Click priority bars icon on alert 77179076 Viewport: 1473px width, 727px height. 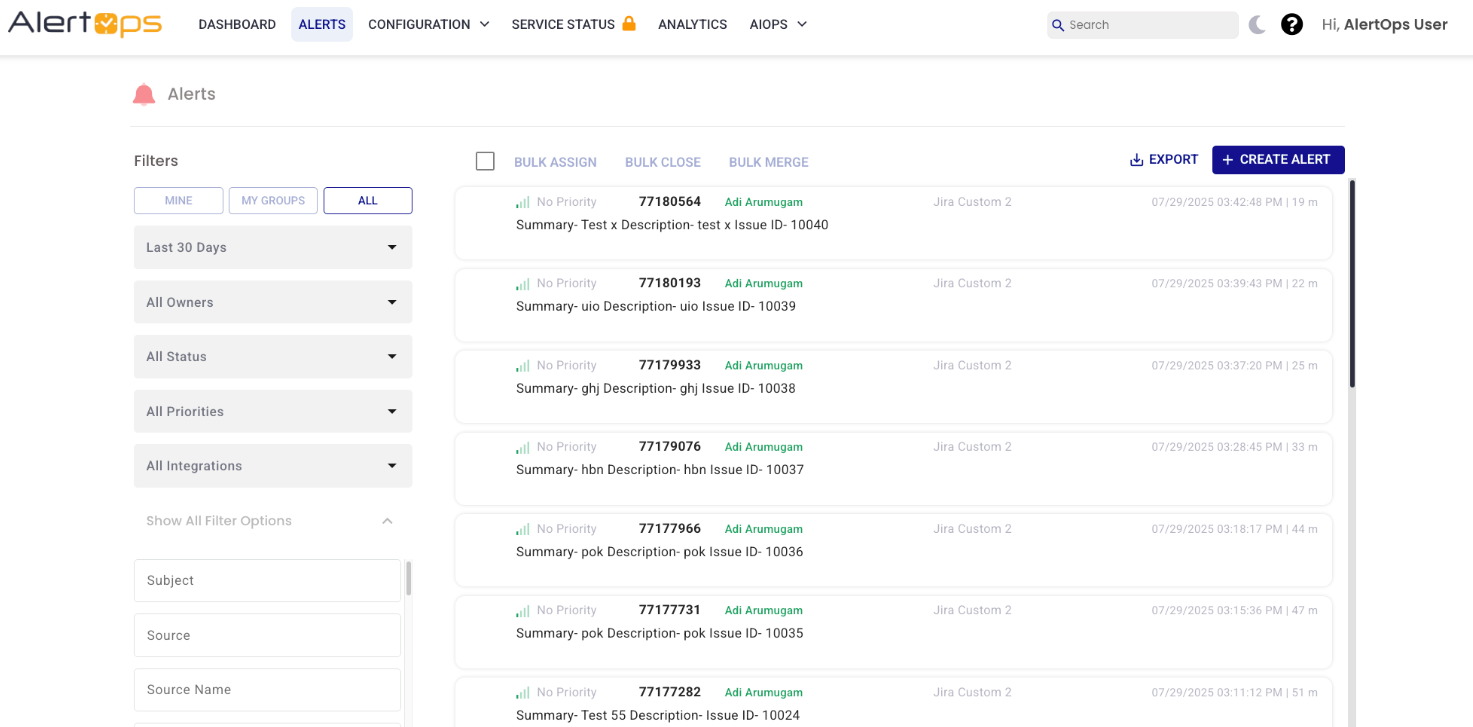tap(523, 447)
